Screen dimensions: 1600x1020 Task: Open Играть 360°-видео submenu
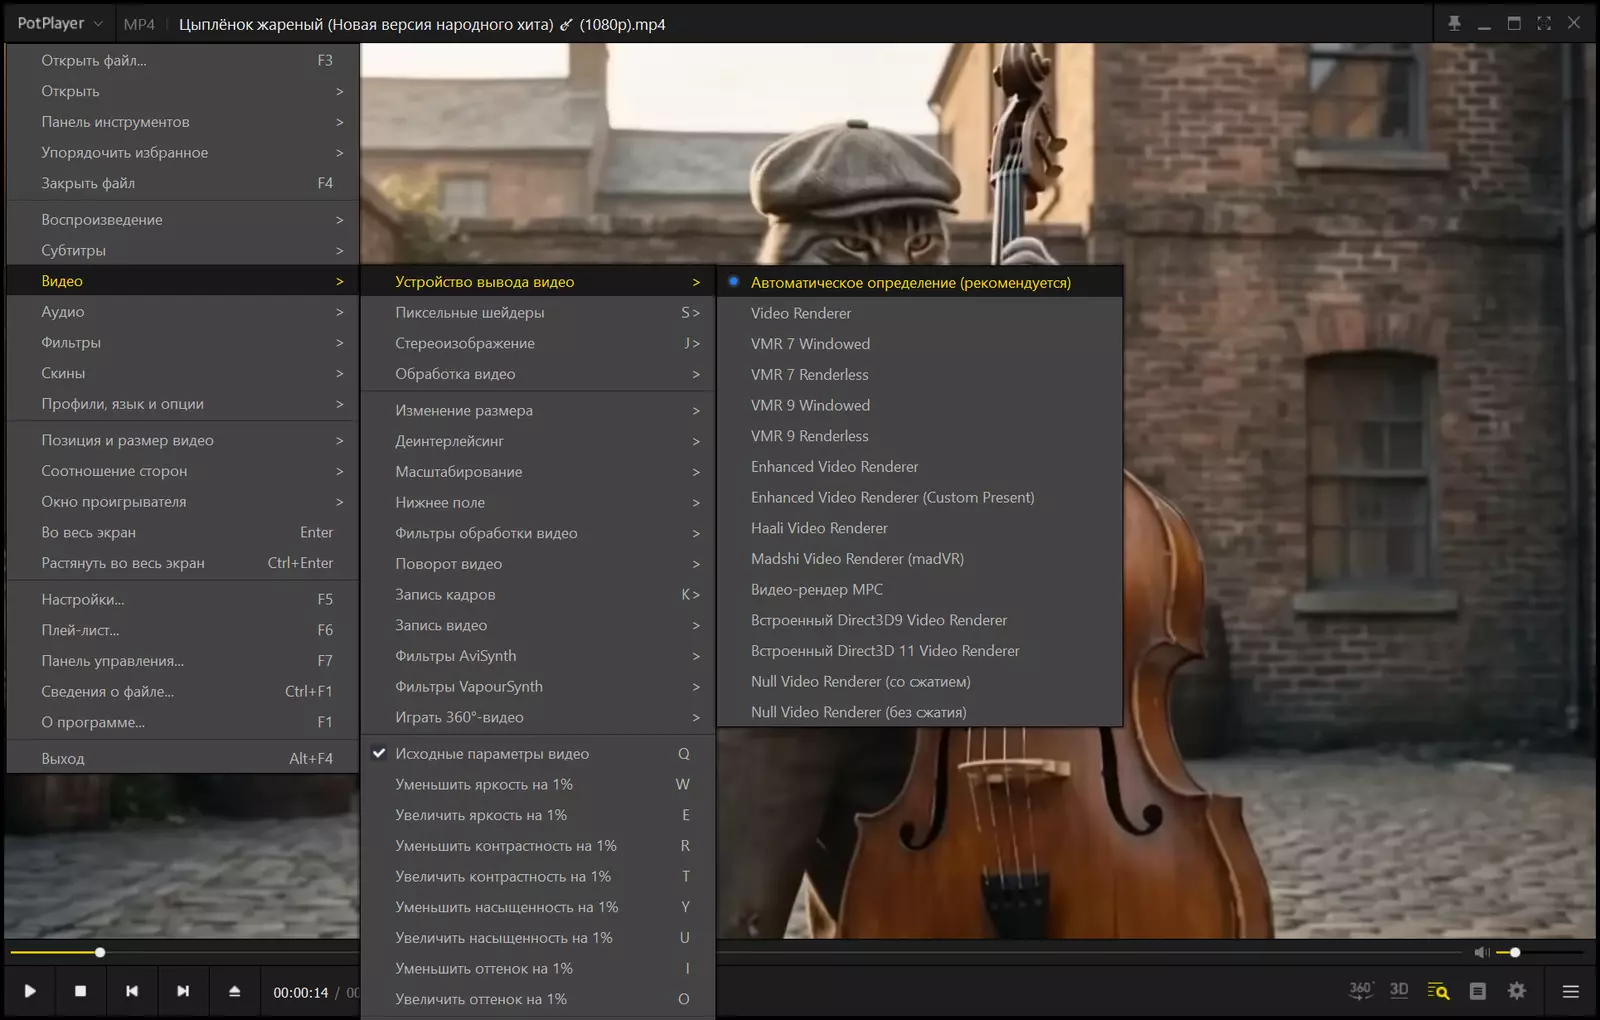[x=538, y=718]
